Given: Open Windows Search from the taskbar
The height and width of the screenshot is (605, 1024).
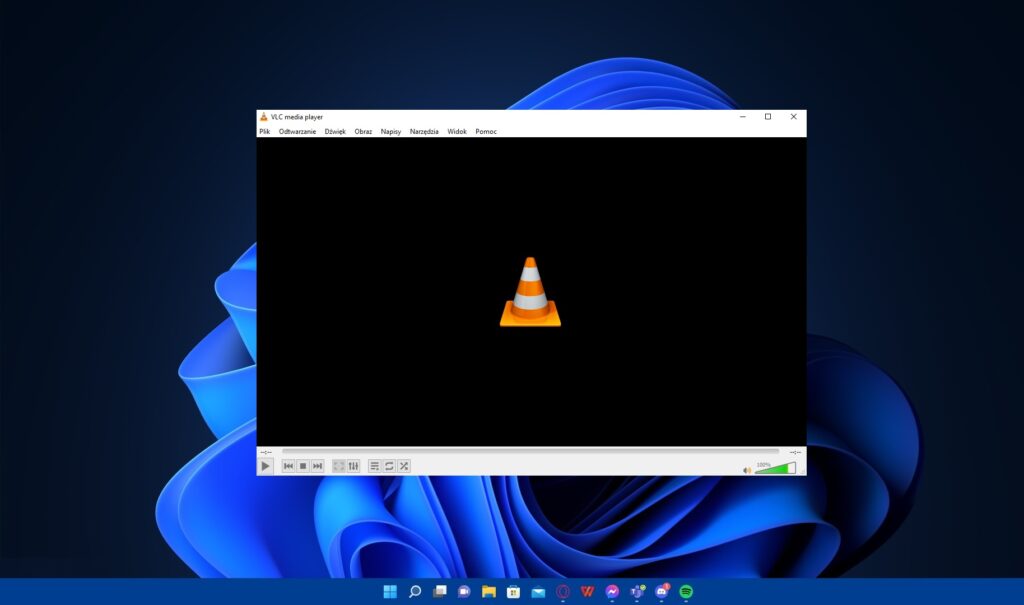Looking at the screenshot, I should point(415,592).
